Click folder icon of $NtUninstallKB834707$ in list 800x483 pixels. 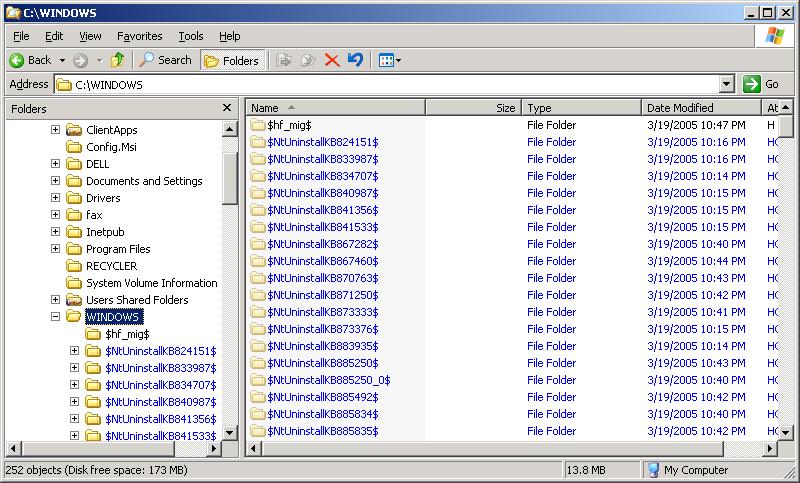258,176
